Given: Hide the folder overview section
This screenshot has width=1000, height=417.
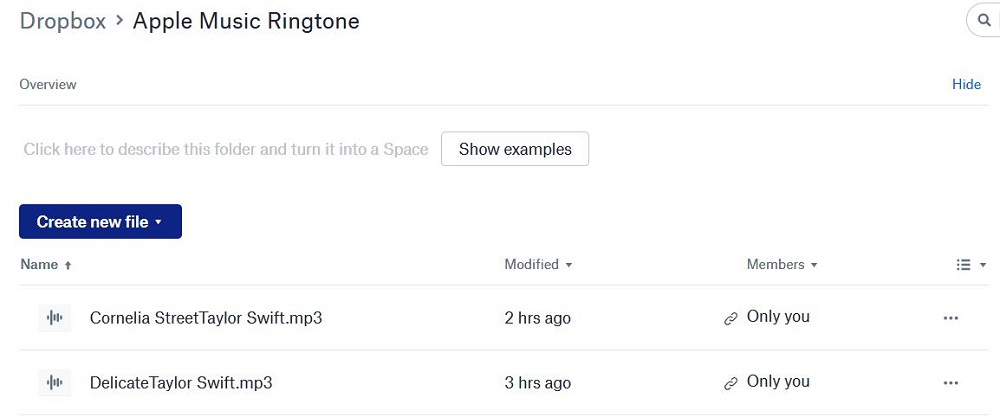Looking at the screenshot, I should coord(966,85).
